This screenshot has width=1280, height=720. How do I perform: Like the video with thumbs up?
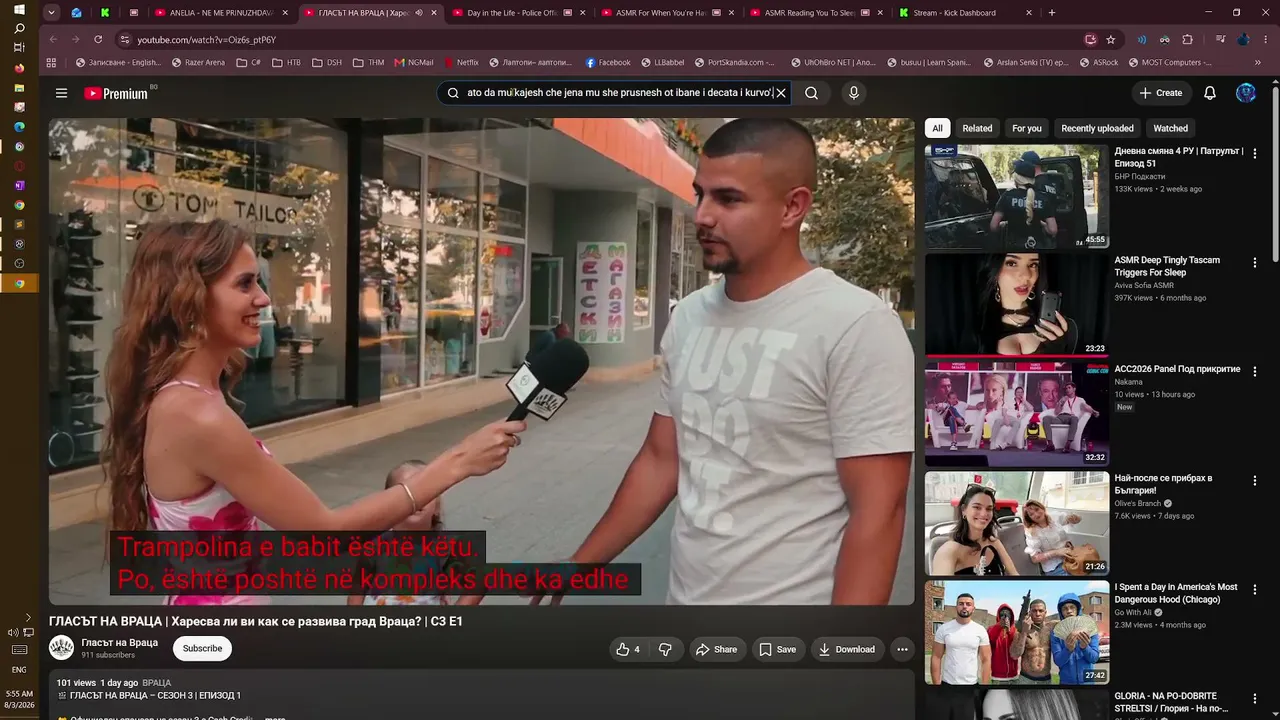pyautogui.click(x=628, y=649)
